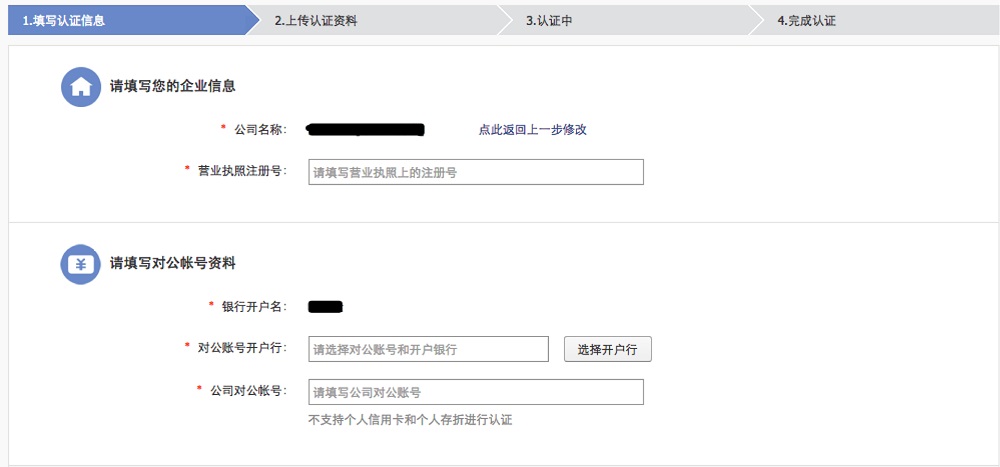Click the 对公账号开户行 label
Image resolution: width=1000 pixels, height=467 pixels.
click(242, 348)
